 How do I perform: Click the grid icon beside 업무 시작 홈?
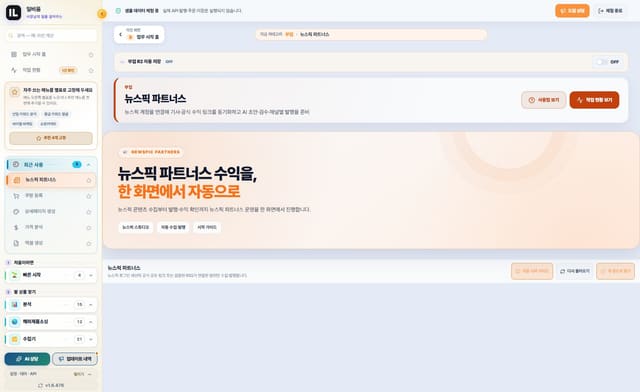(x=14, y=54)
